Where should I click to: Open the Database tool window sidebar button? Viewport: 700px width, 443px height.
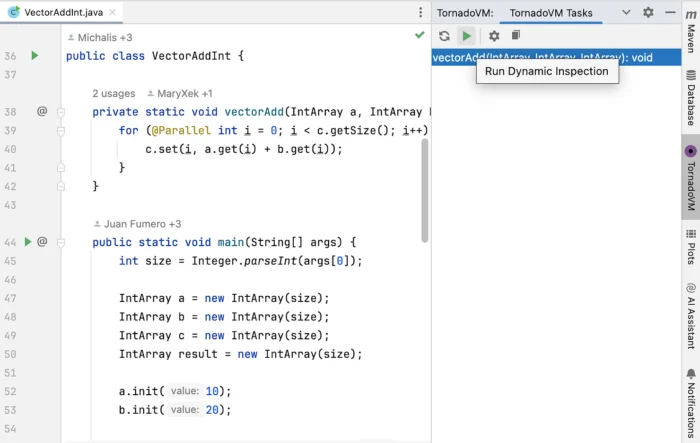click(x=691, y=97)
